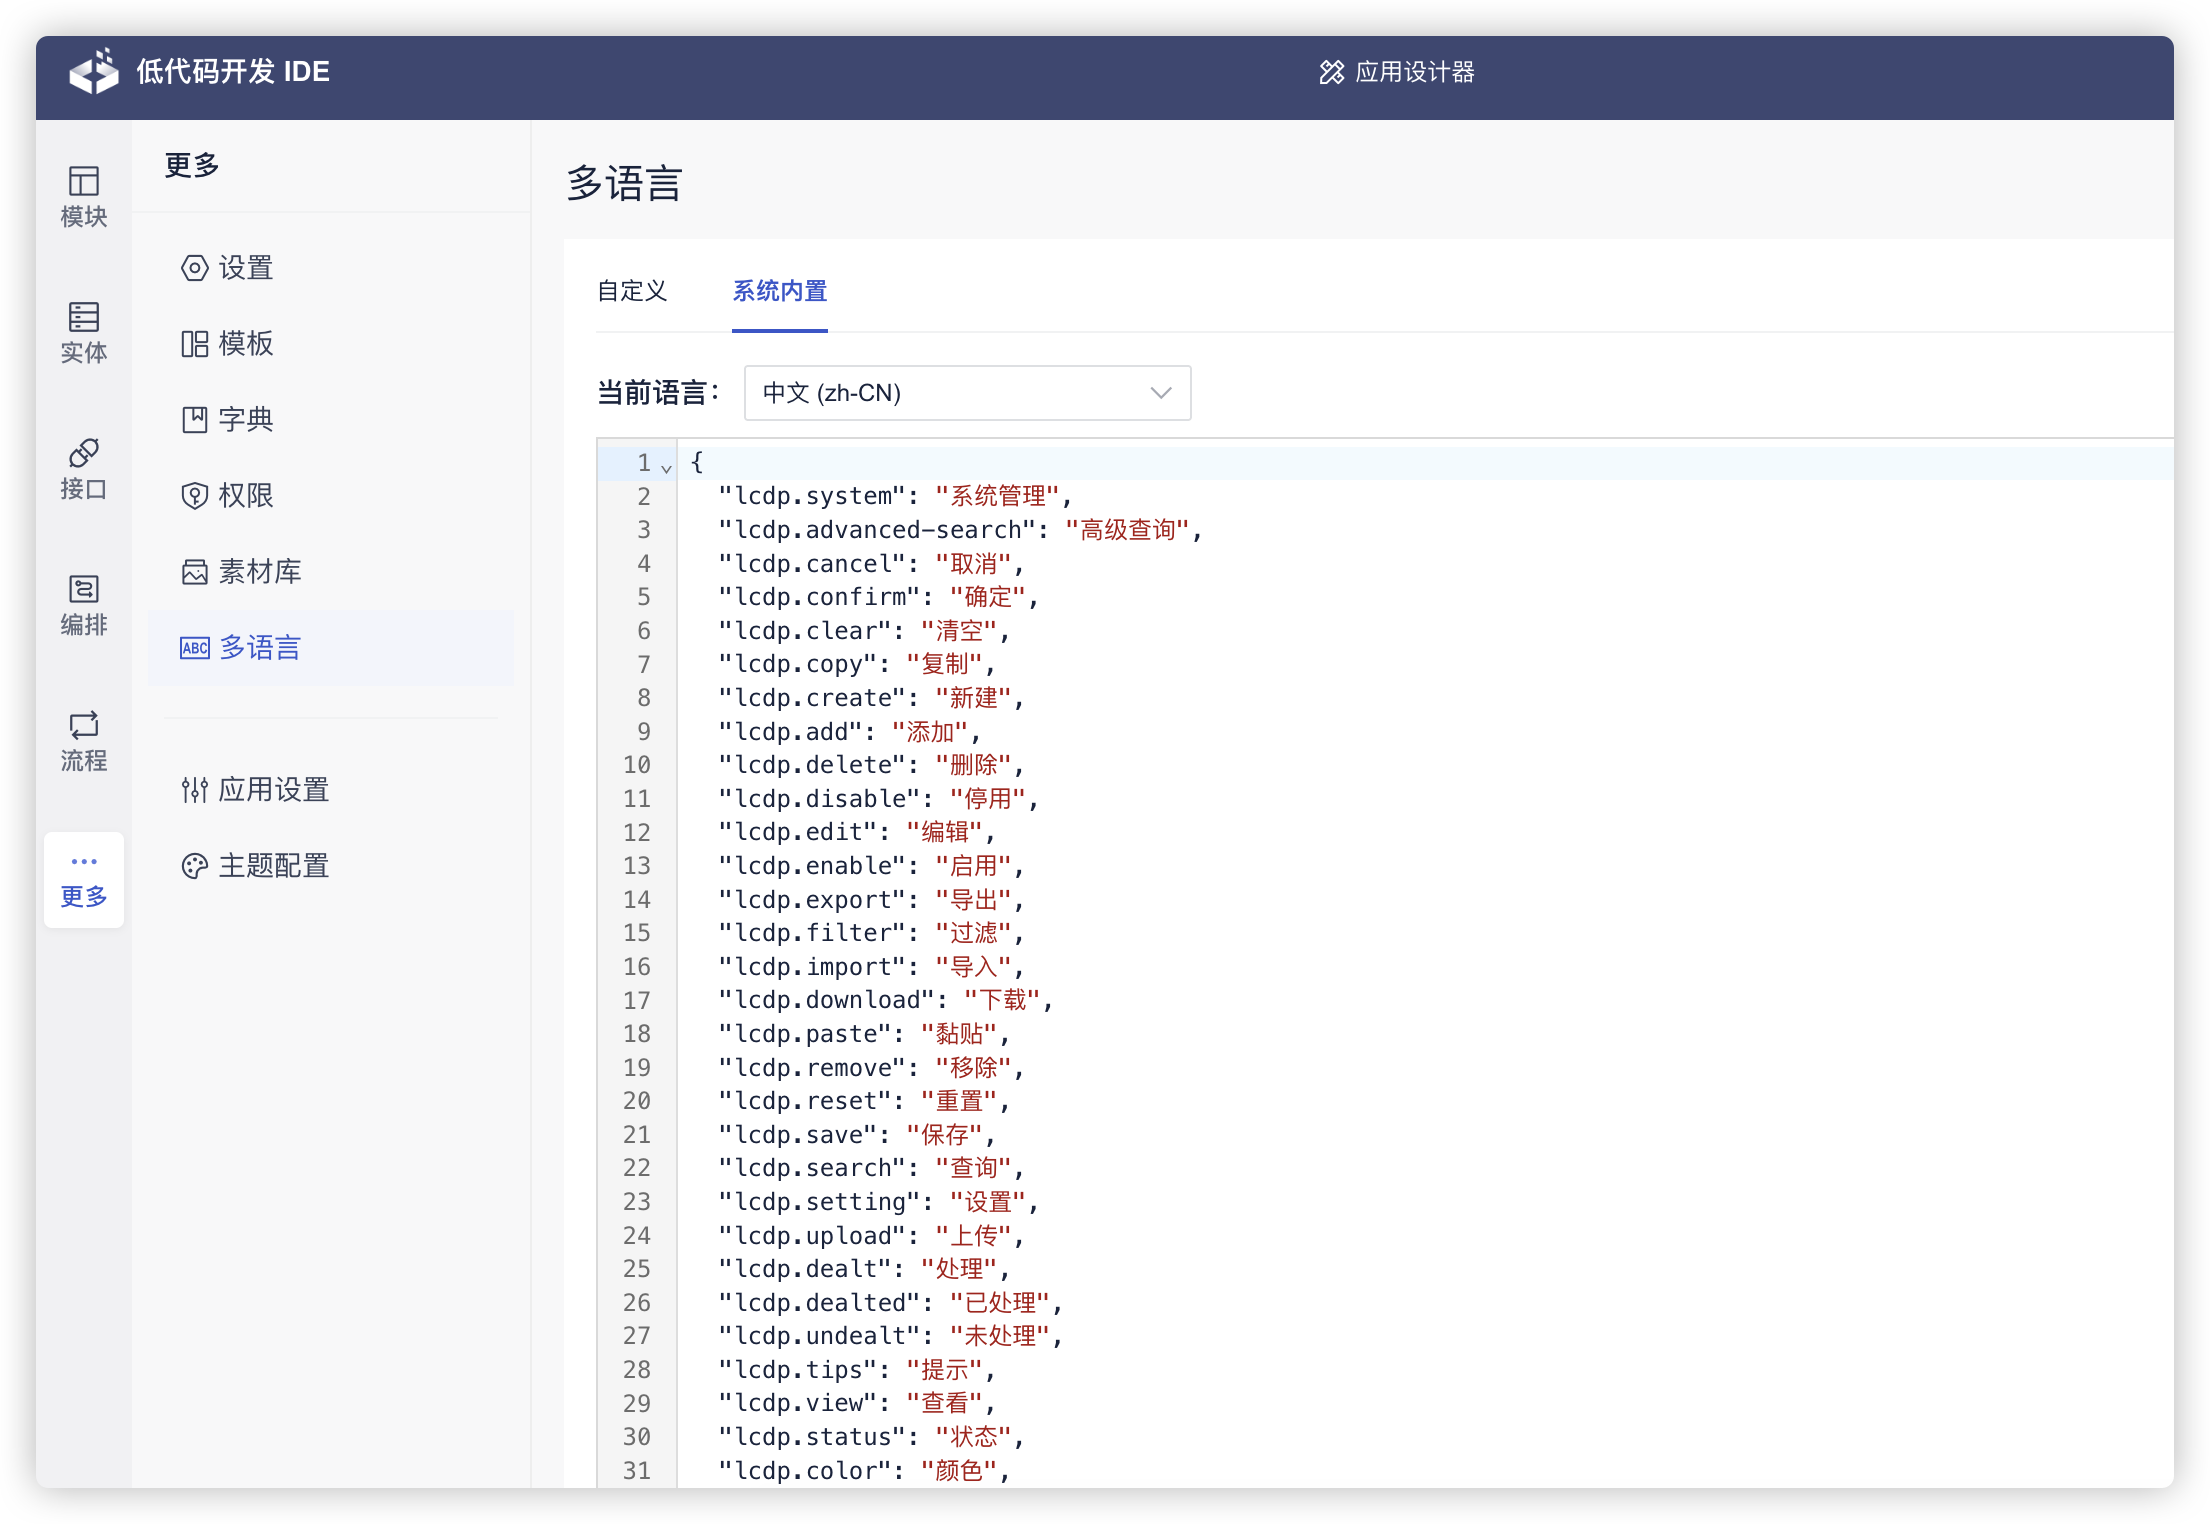
Task: Switch to the 系统内置 tab
Action: pos(779,291)
